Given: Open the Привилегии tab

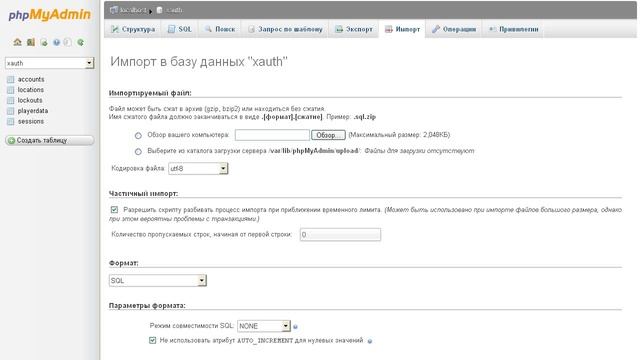Looking at the screenshot, I should pos(513,29).
